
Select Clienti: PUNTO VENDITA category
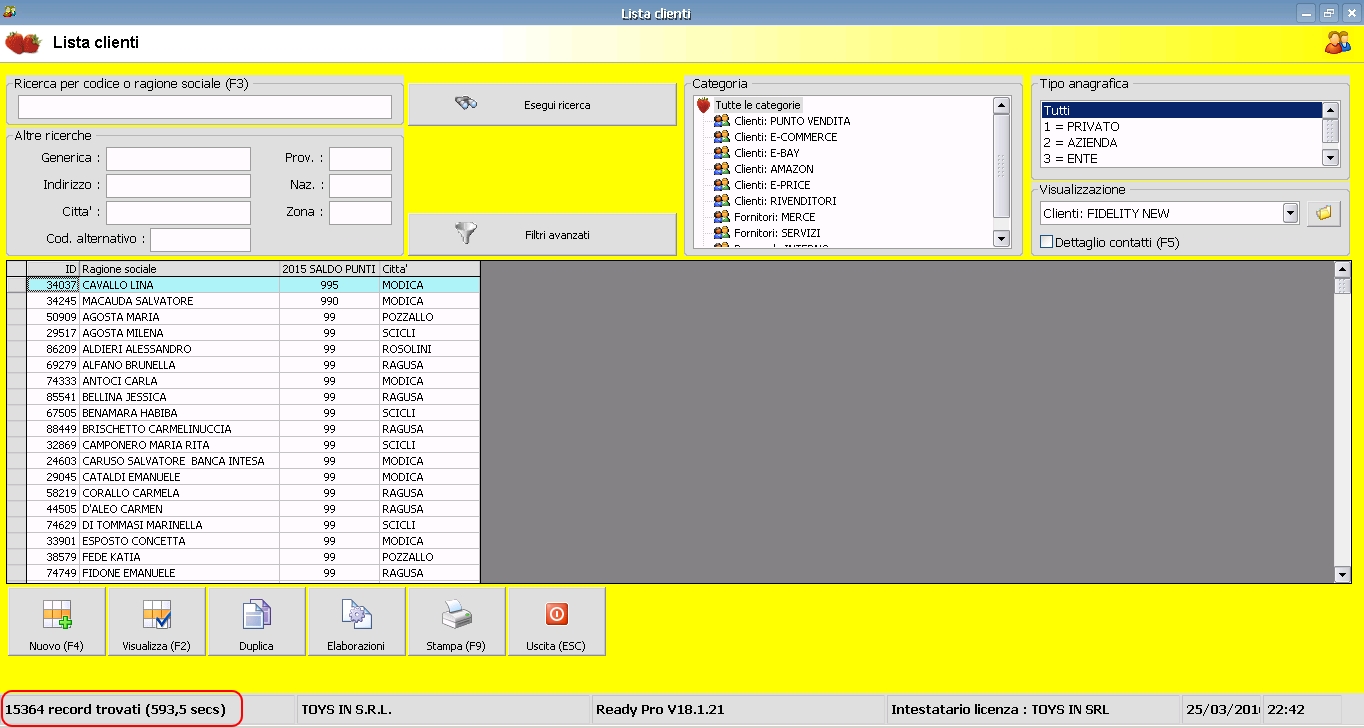pyautogui.click(x=792, y=121)
